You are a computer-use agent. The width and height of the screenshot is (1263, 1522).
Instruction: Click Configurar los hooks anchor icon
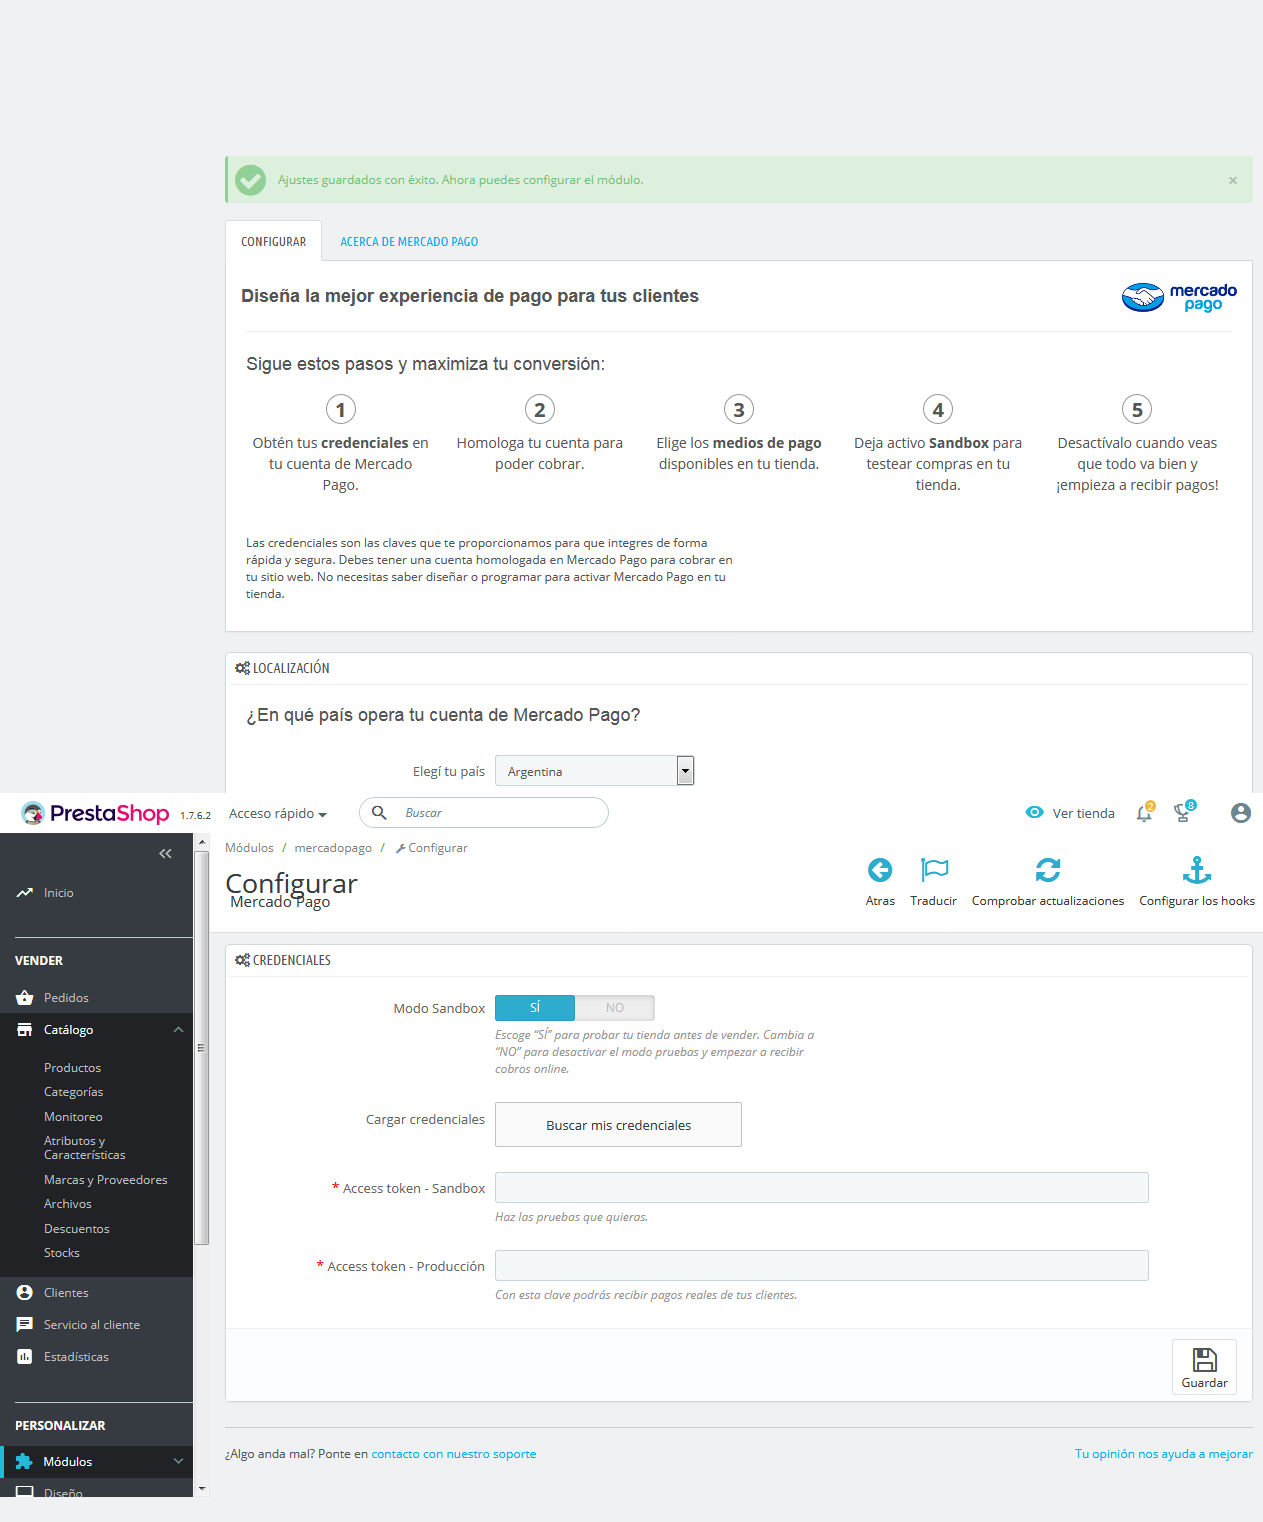tap(1197, 870)
